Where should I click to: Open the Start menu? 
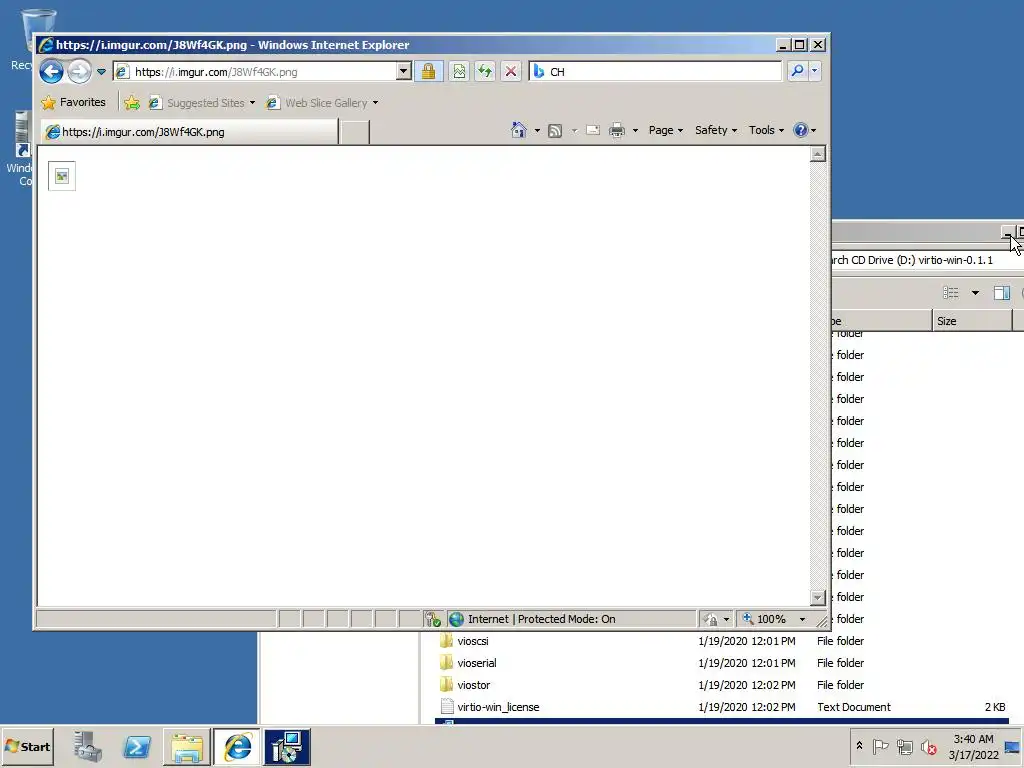click(27, 746)
